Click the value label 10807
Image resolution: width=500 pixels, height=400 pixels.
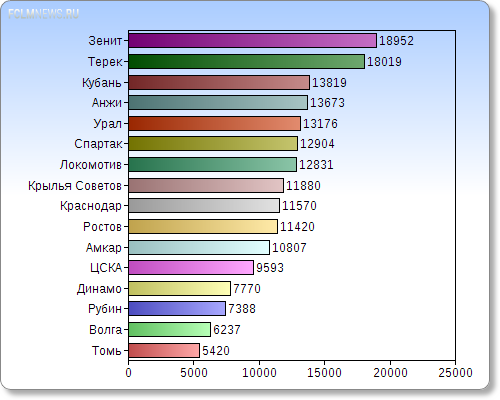[289, 248]
